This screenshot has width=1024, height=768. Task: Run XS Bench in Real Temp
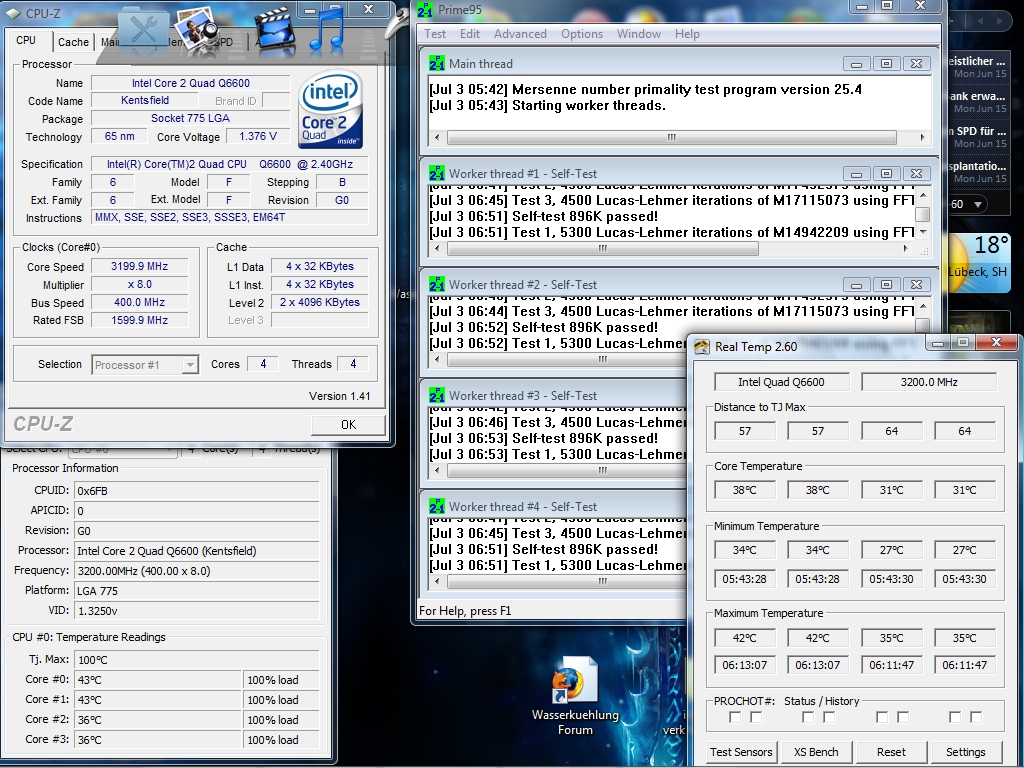point(816,752)
